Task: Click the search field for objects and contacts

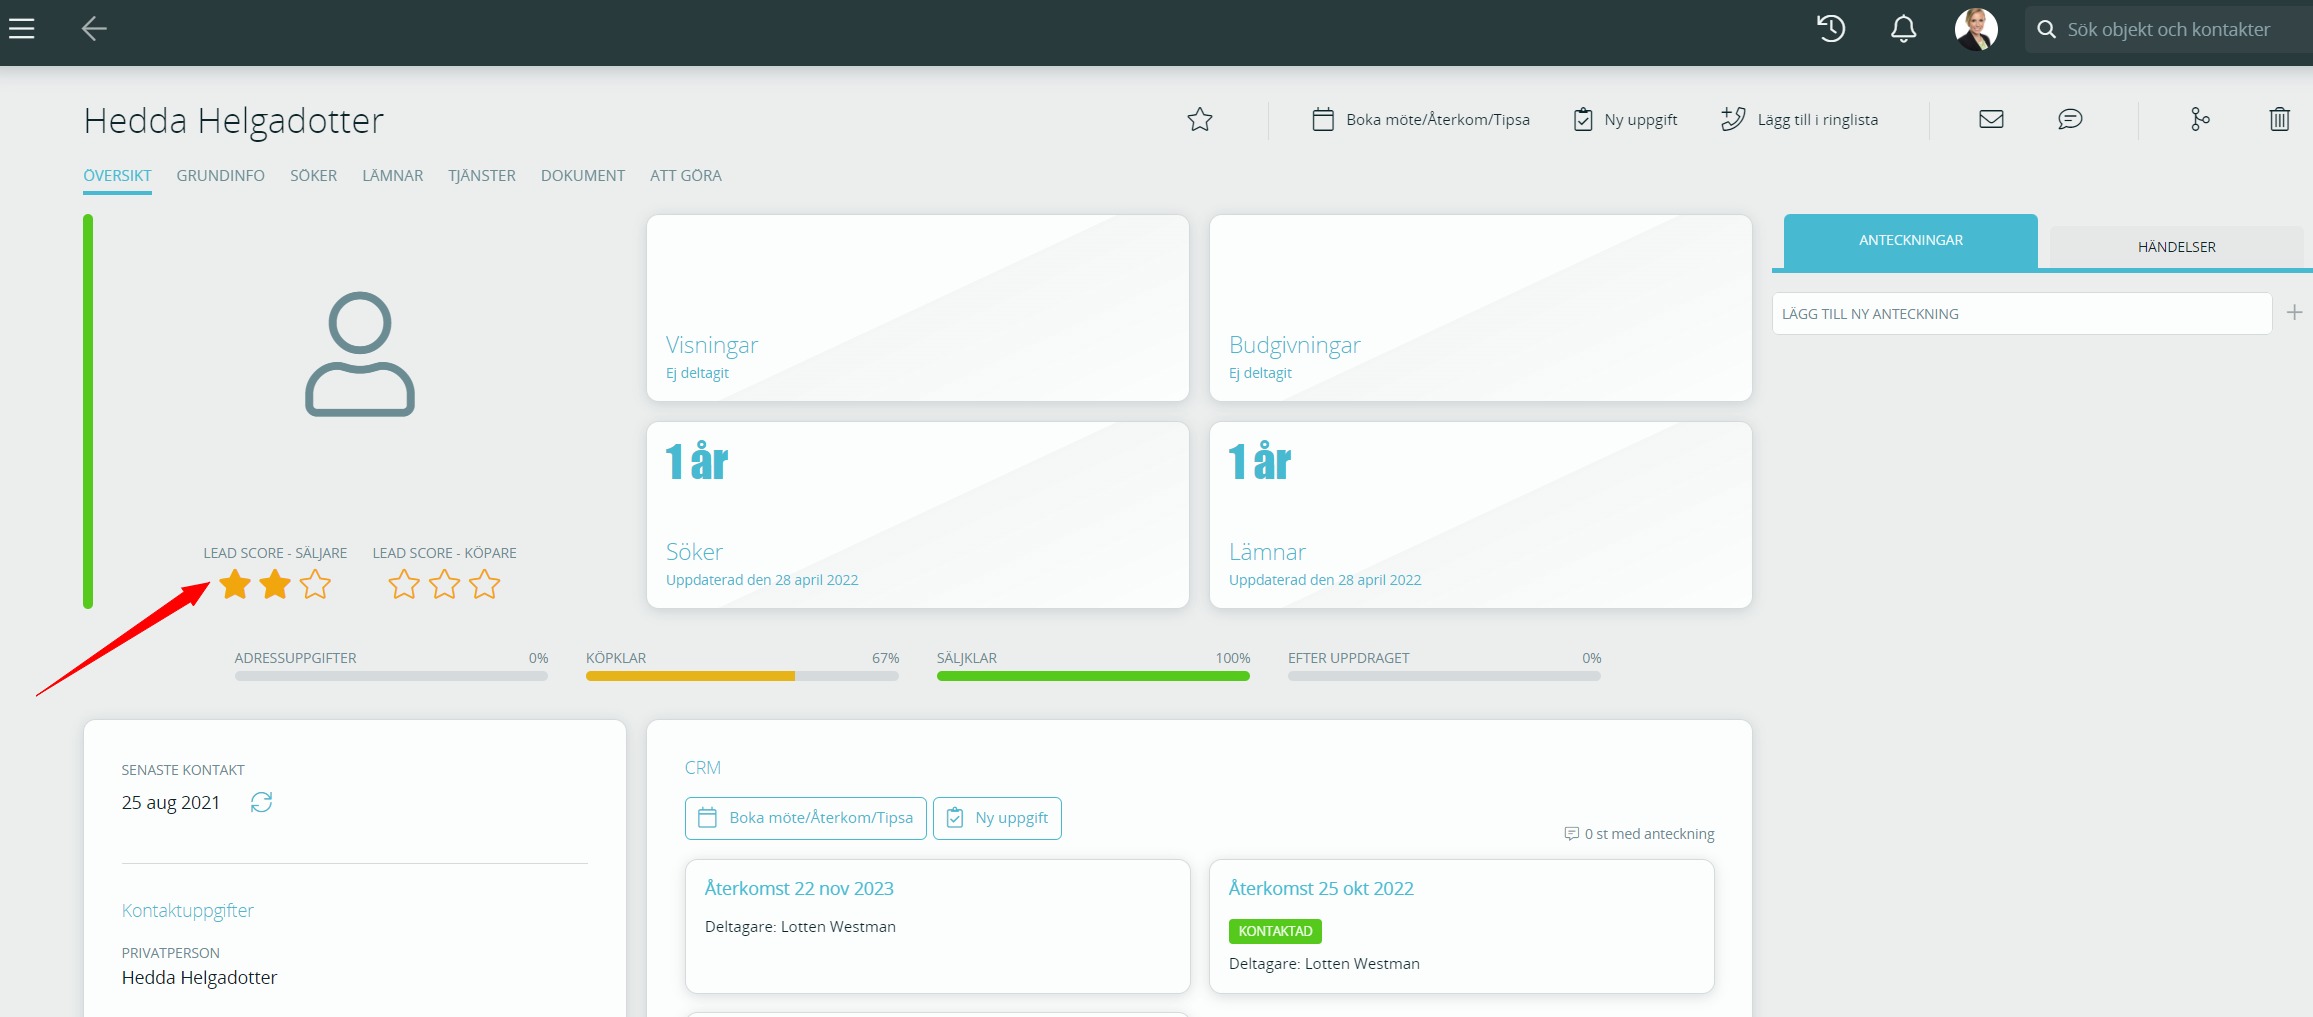Action: tap(2170, 30)
